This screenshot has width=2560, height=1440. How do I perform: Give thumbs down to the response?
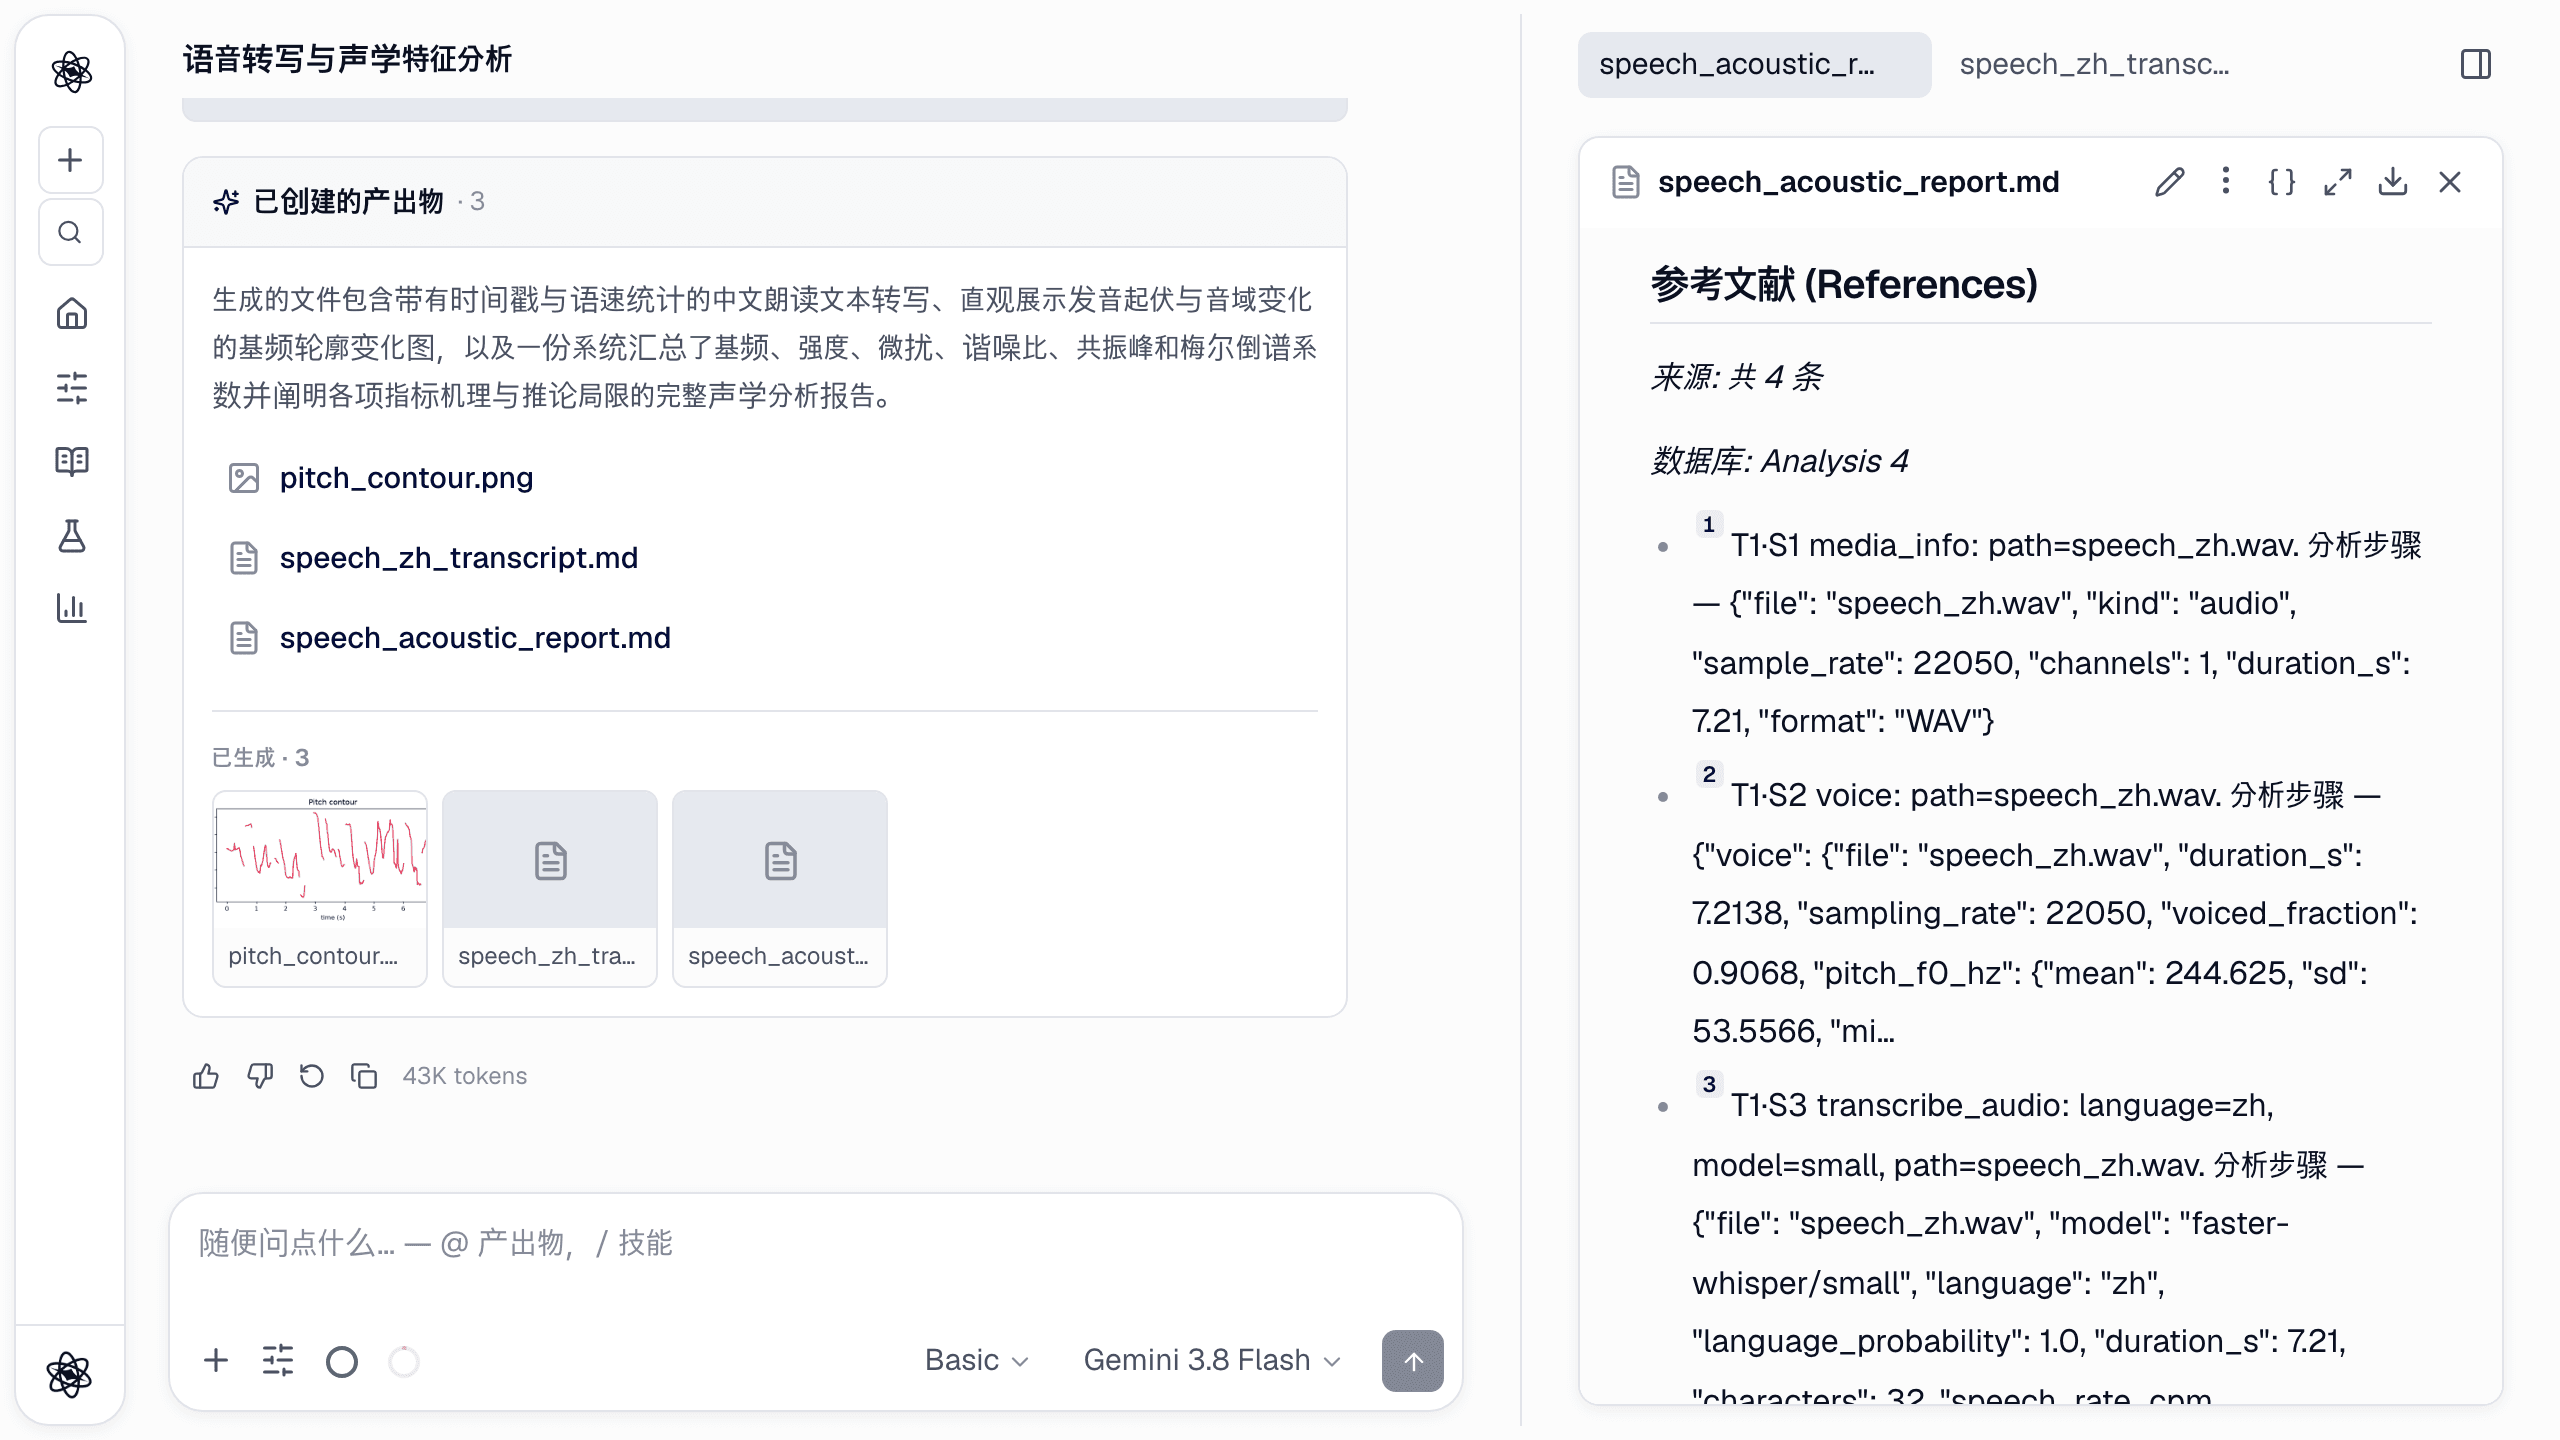[x=260, y=1076]
